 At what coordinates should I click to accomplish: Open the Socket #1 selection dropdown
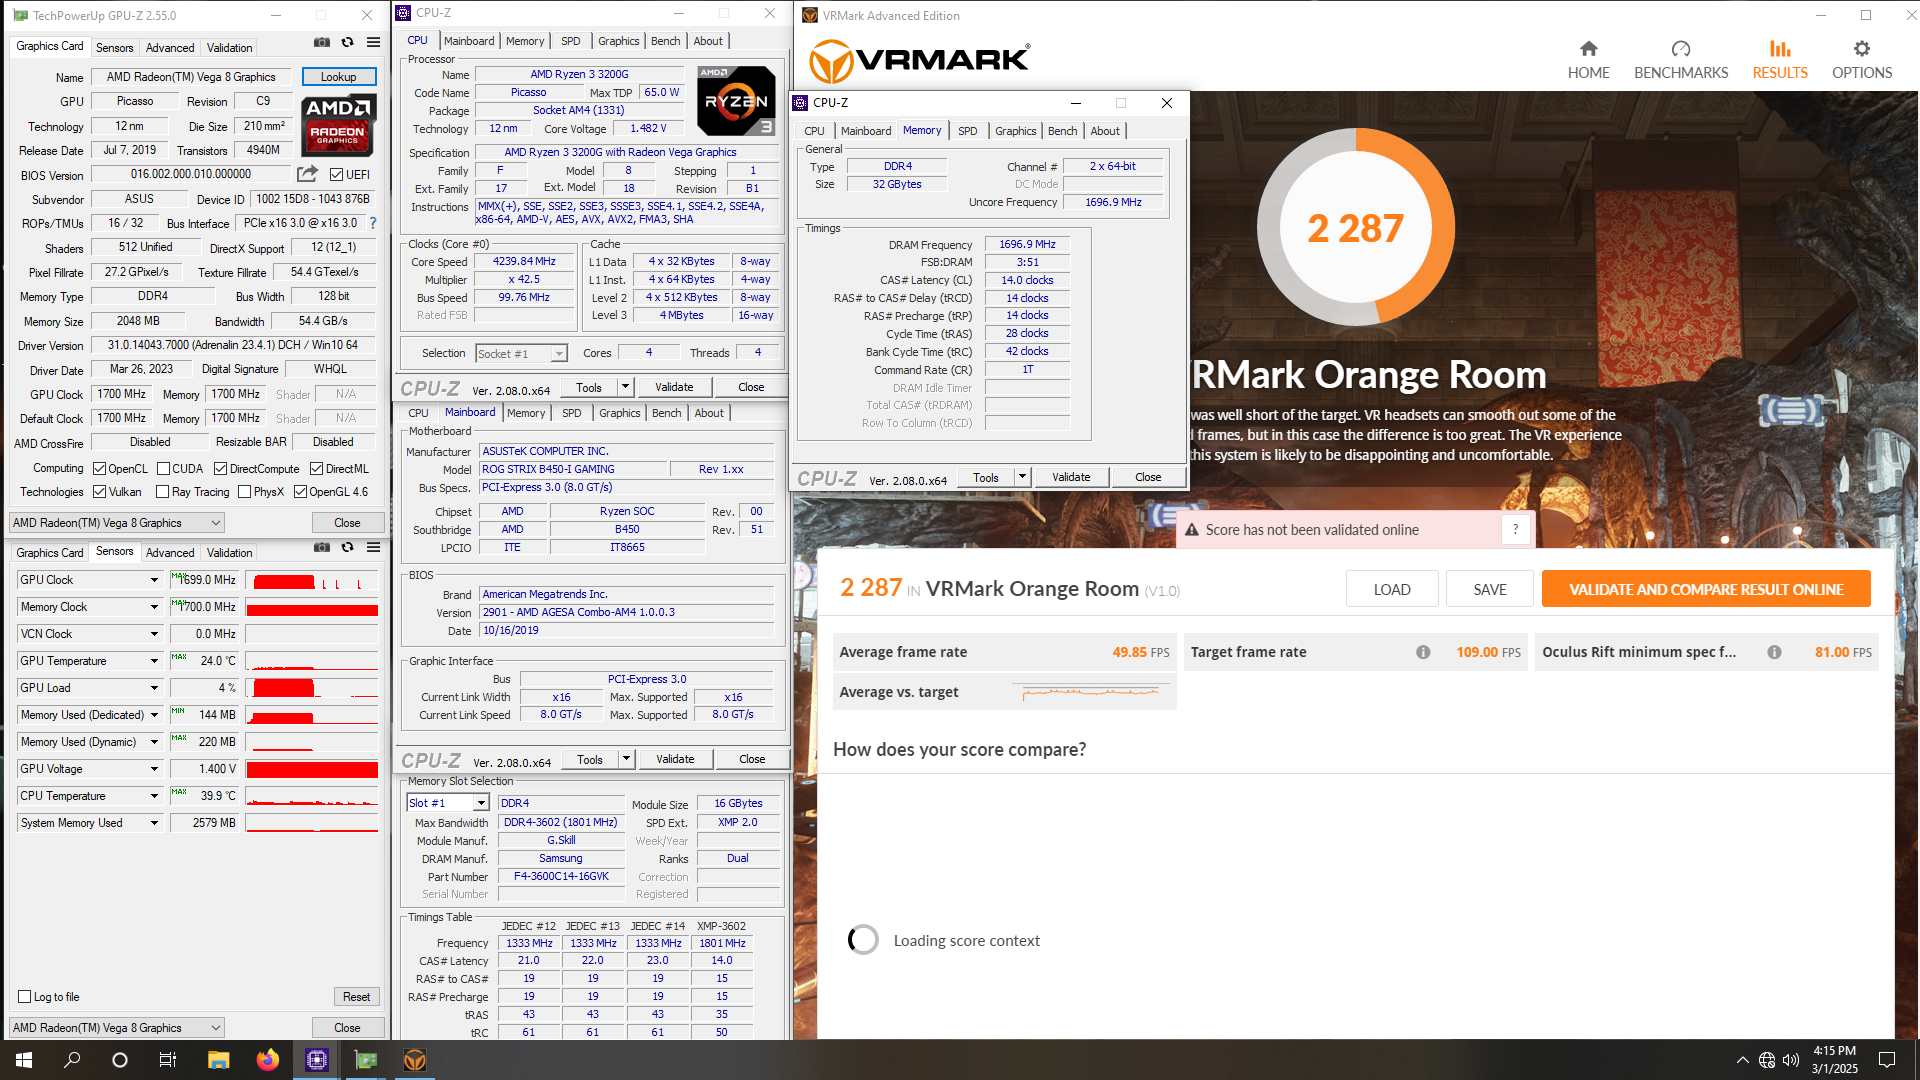(522, 354)
